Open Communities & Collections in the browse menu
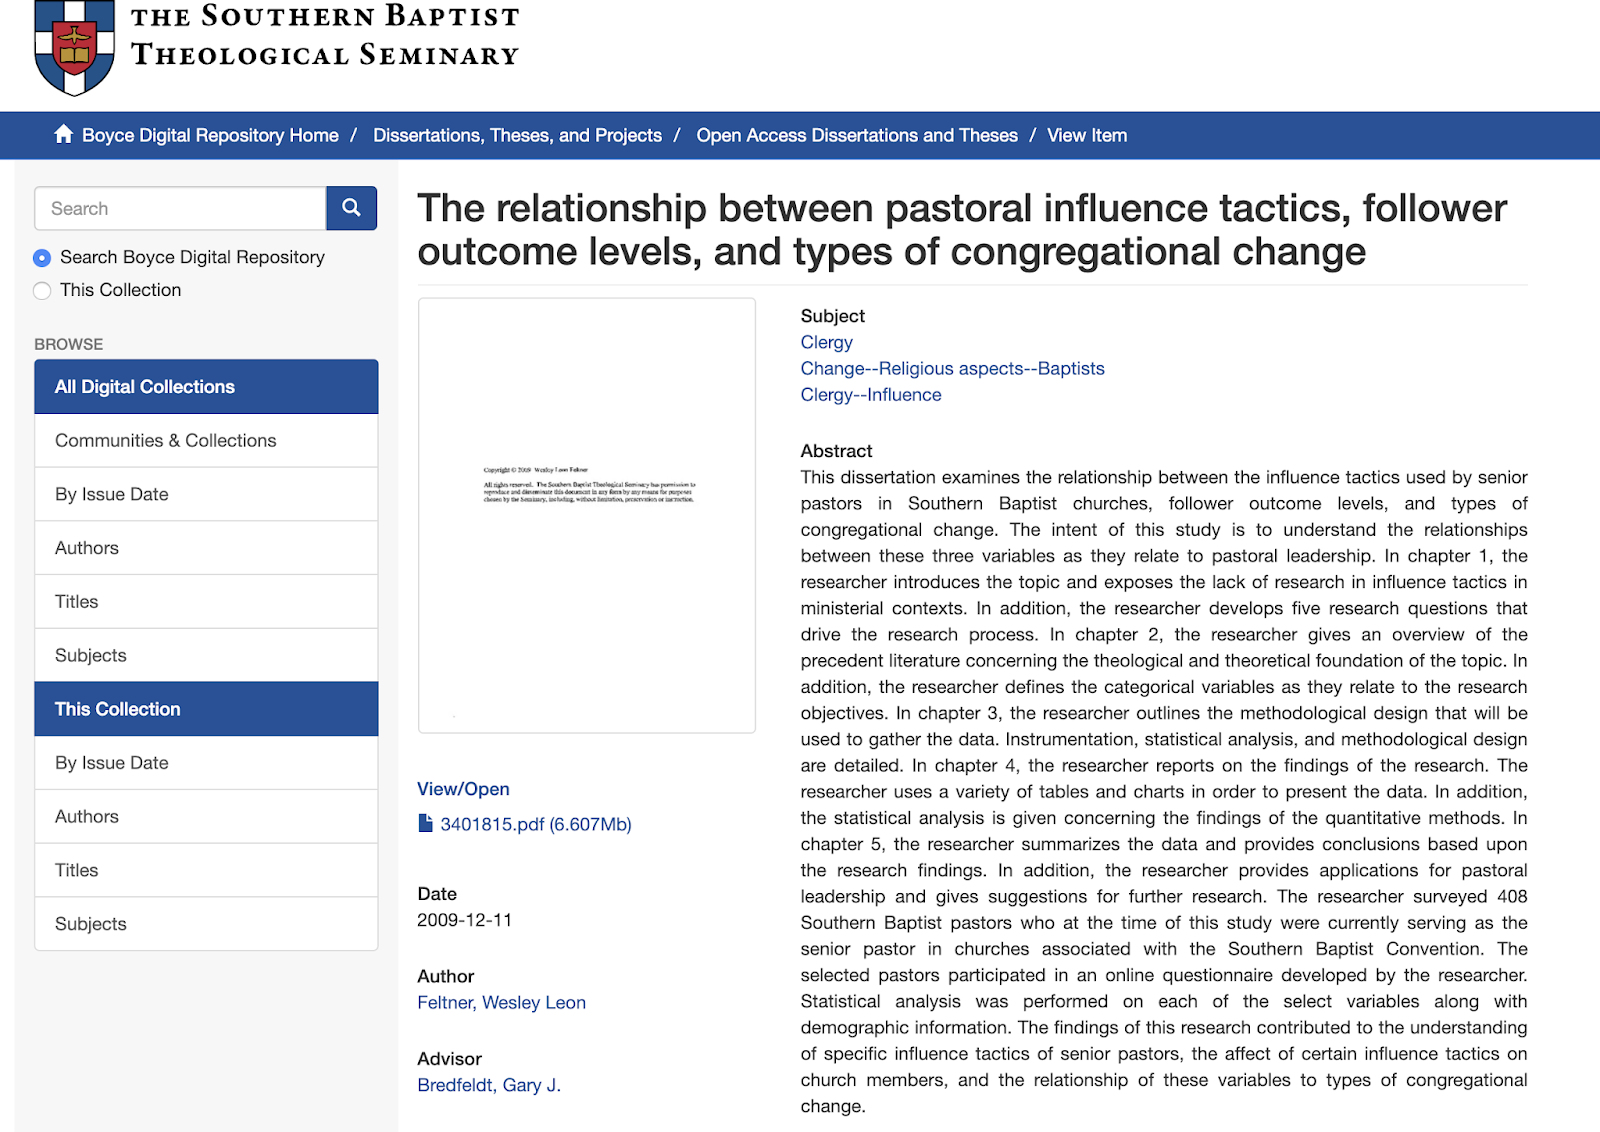1600x1132 pixels. (x=206, y=441)
